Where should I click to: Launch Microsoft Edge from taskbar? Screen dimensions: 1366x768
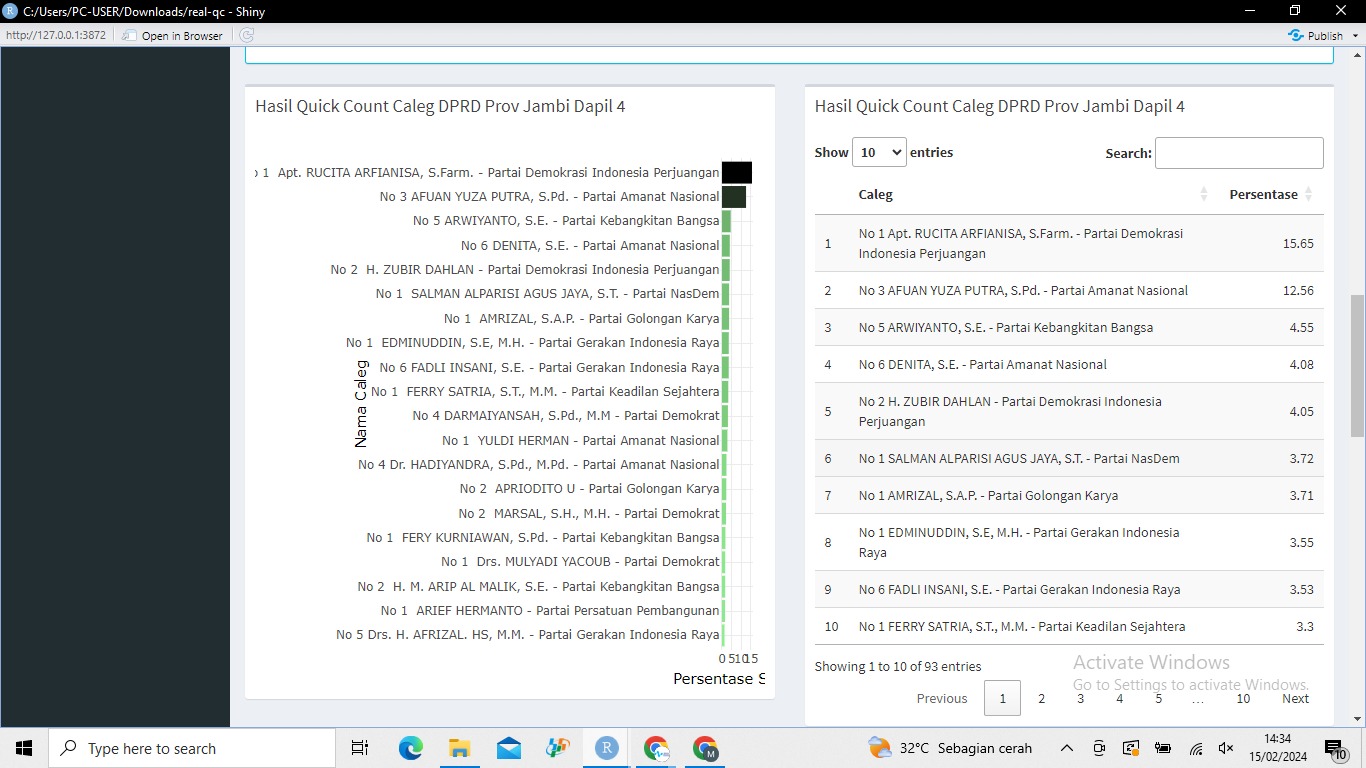(410, 748)
